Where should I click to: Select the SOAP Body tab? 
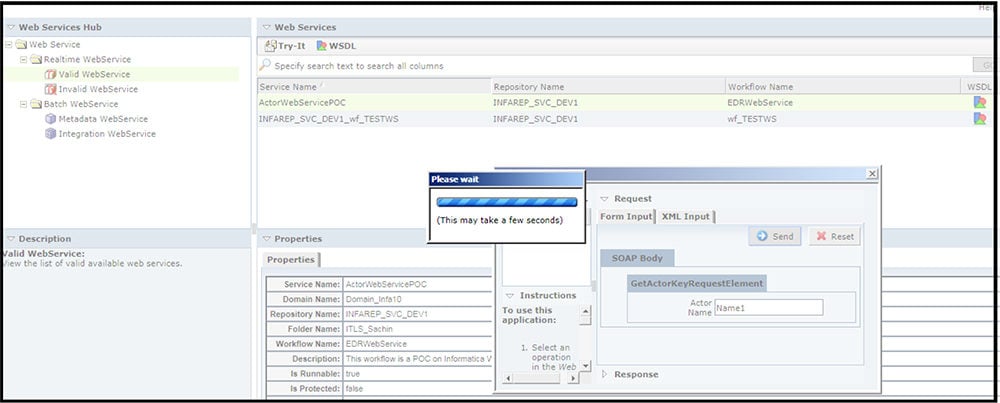point(637,258)
